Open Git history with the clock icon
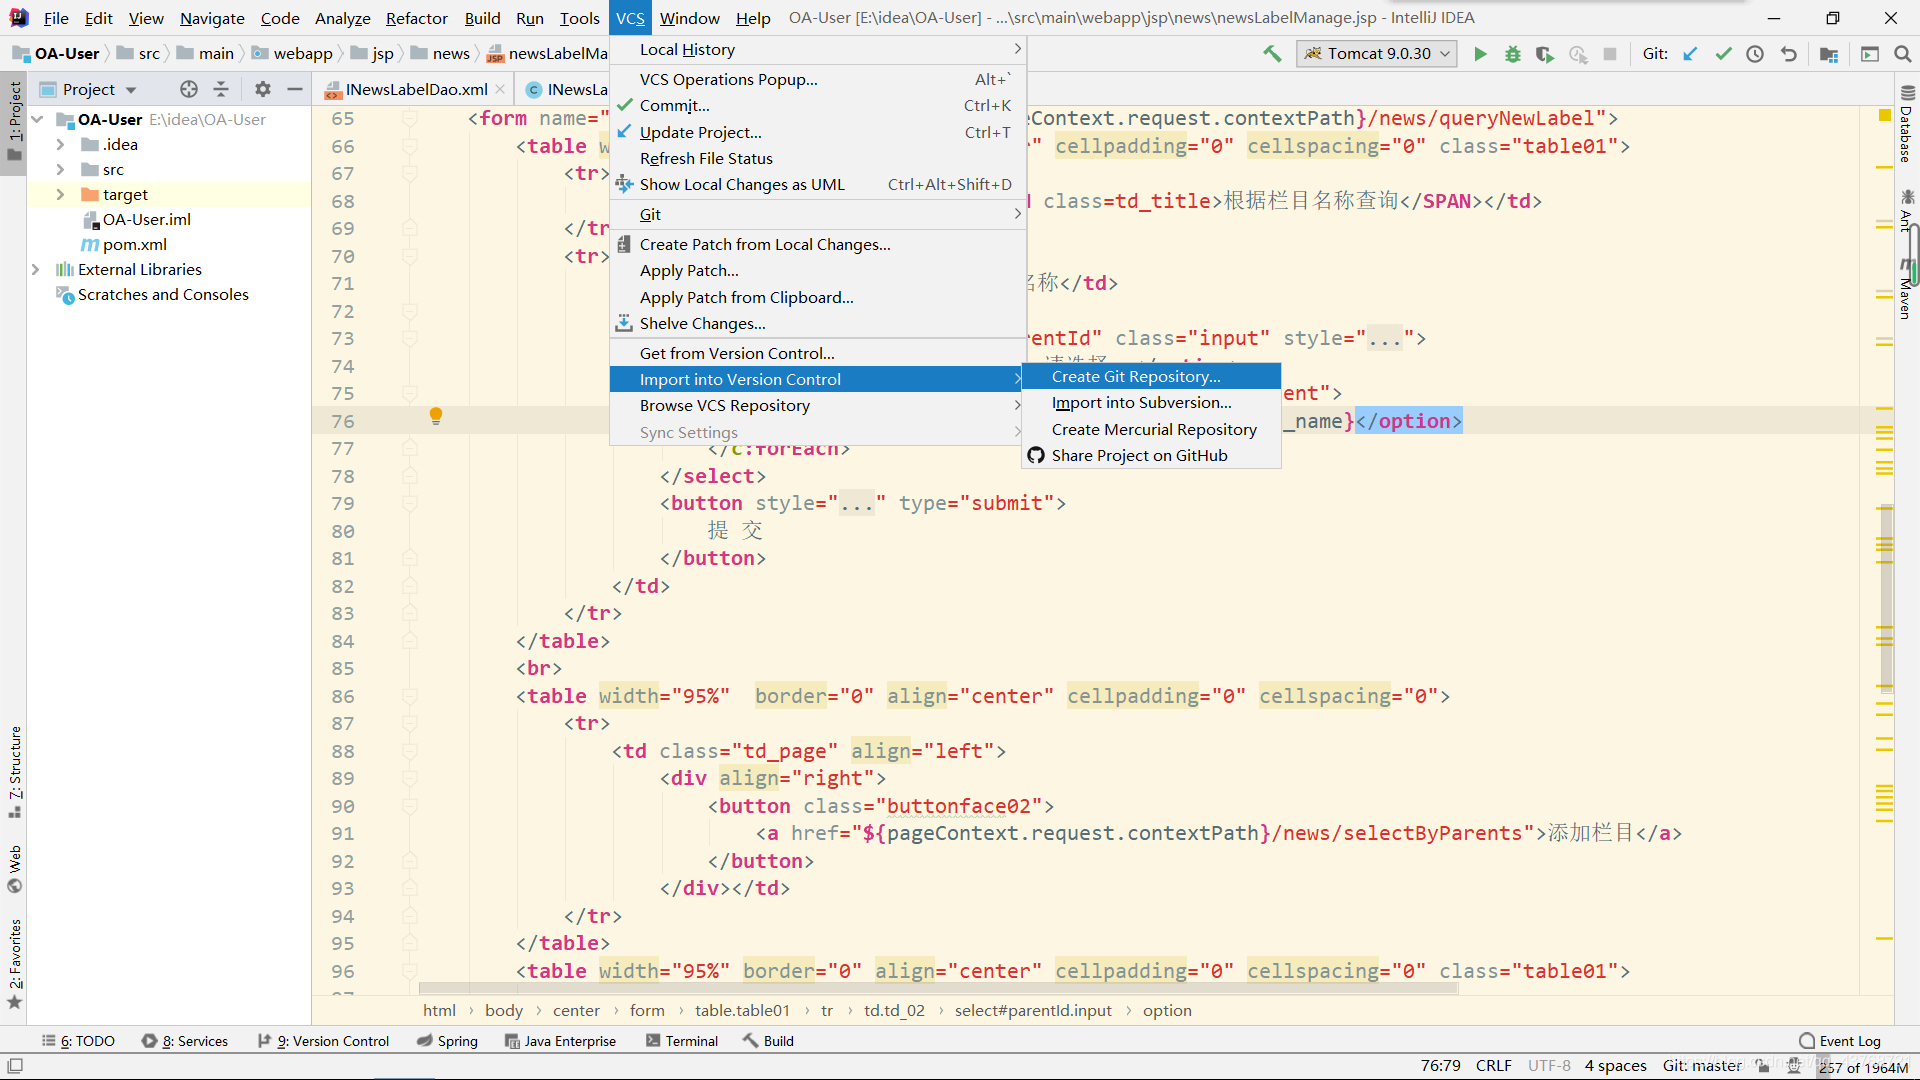The width and height of the screenshot is (1920, 1080). (1755, 54)
